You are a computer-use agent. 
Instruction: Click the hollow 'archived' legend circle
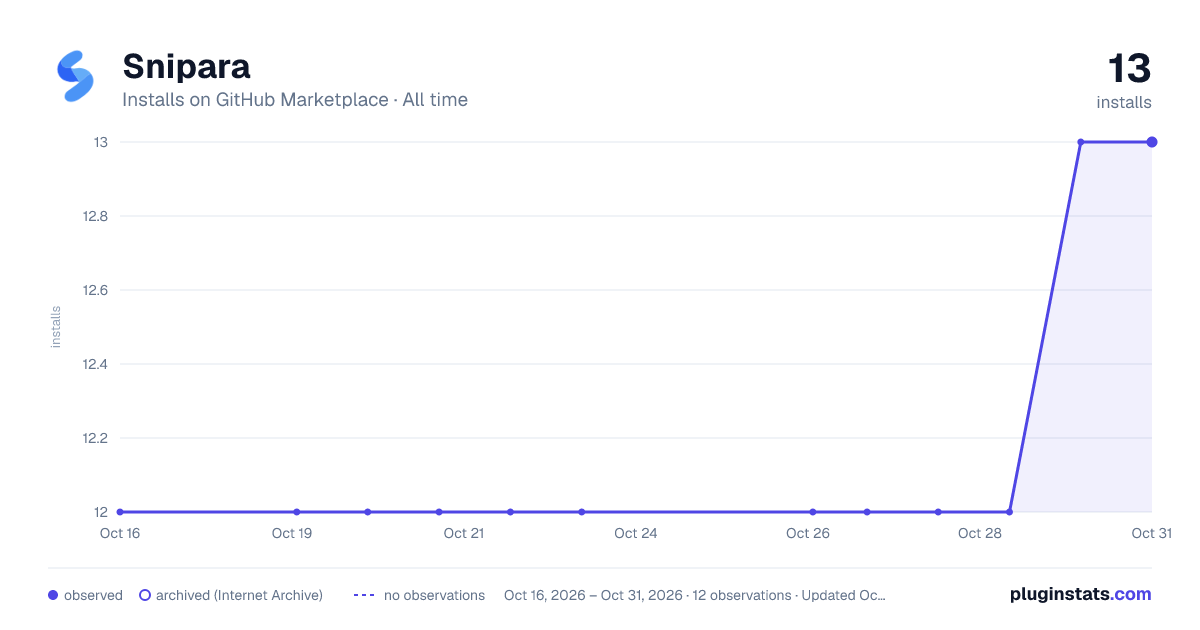(x=145, y=595)
